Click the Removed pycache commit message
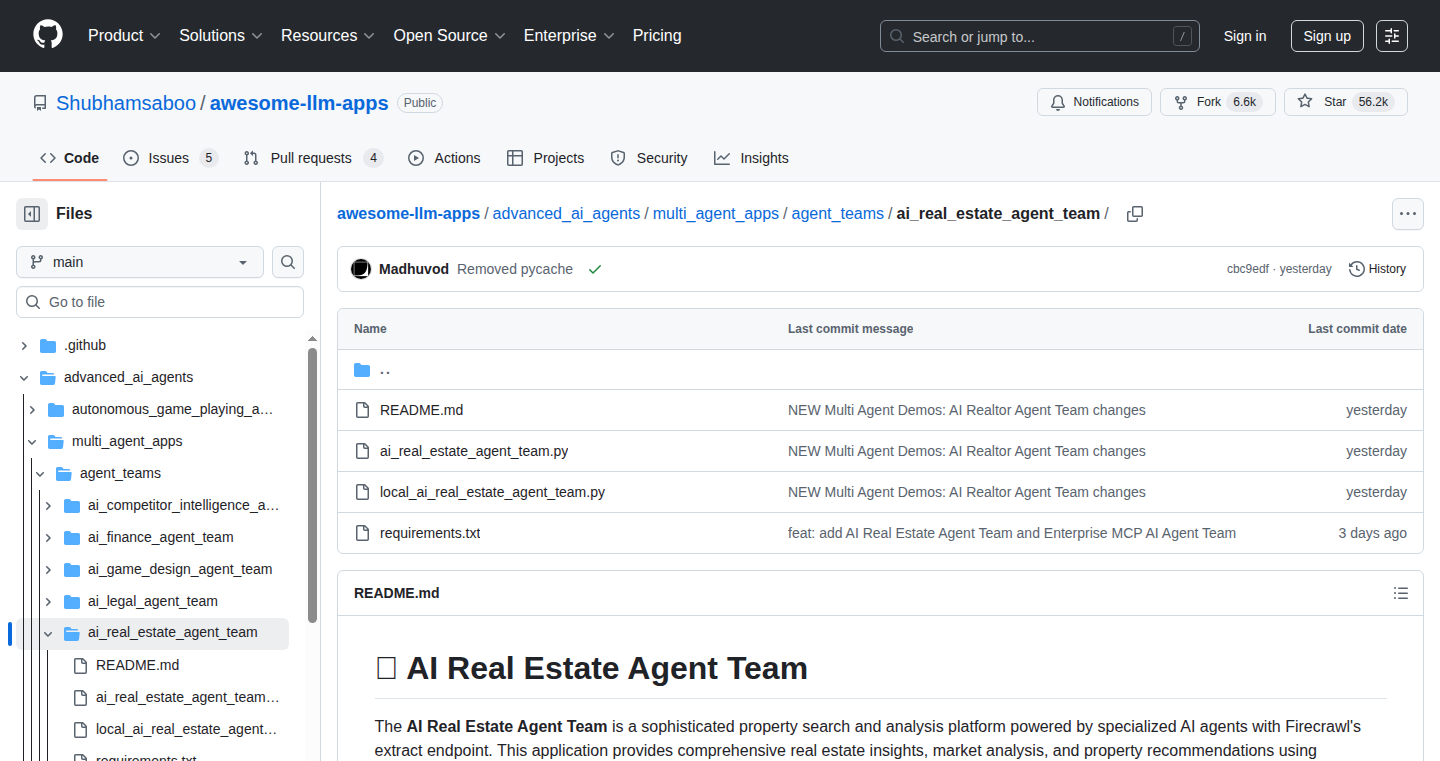Viewport: 1440px width, 761px height. 515,269
